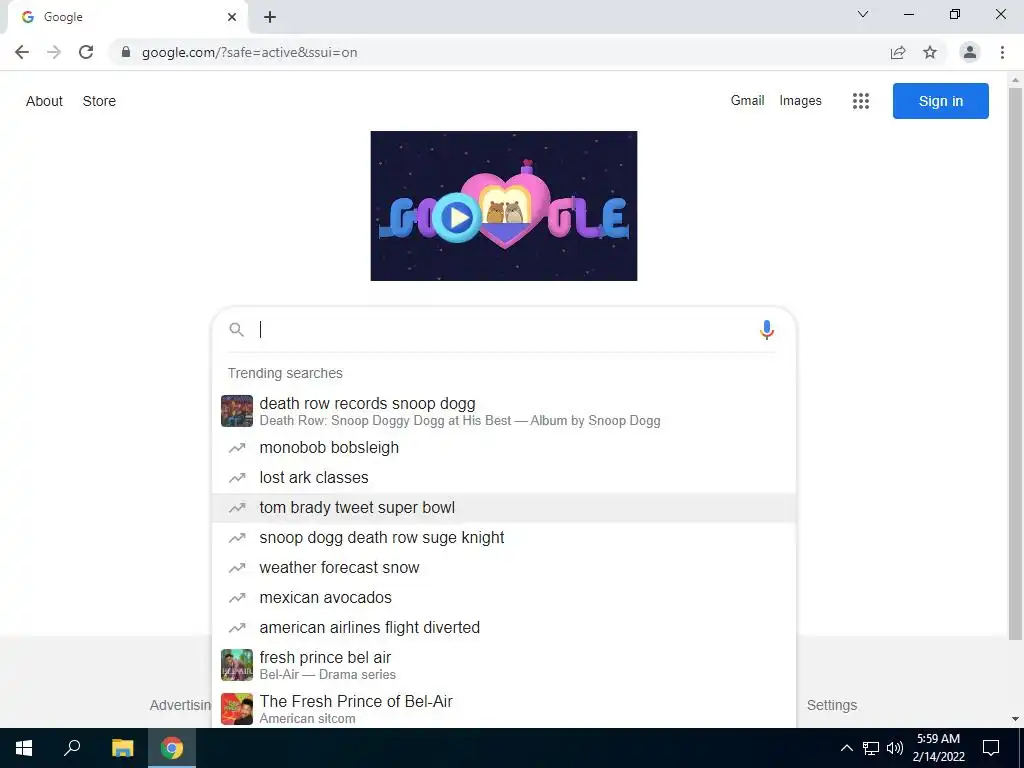Open the Windows Start menu

[x=24, y=748]
